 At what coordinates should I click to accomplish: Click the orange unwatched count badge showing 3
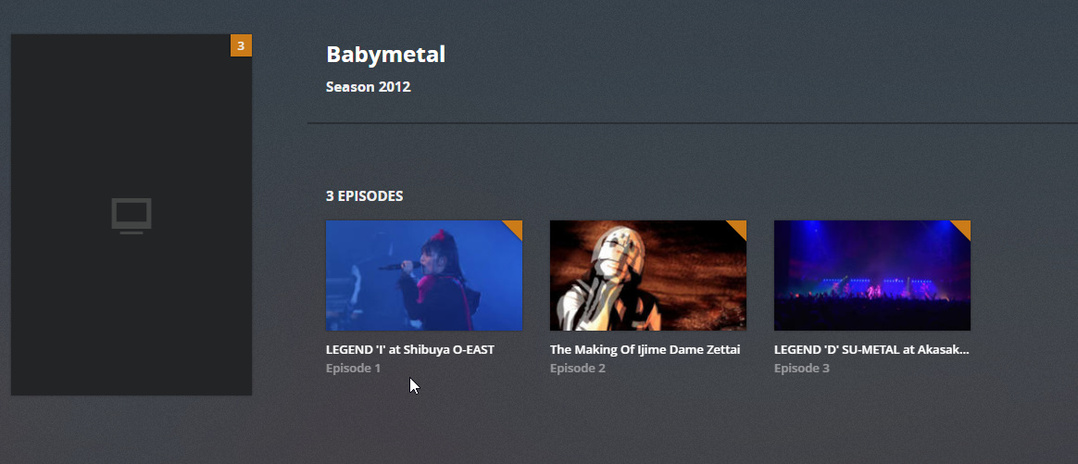tap(241, 45)
